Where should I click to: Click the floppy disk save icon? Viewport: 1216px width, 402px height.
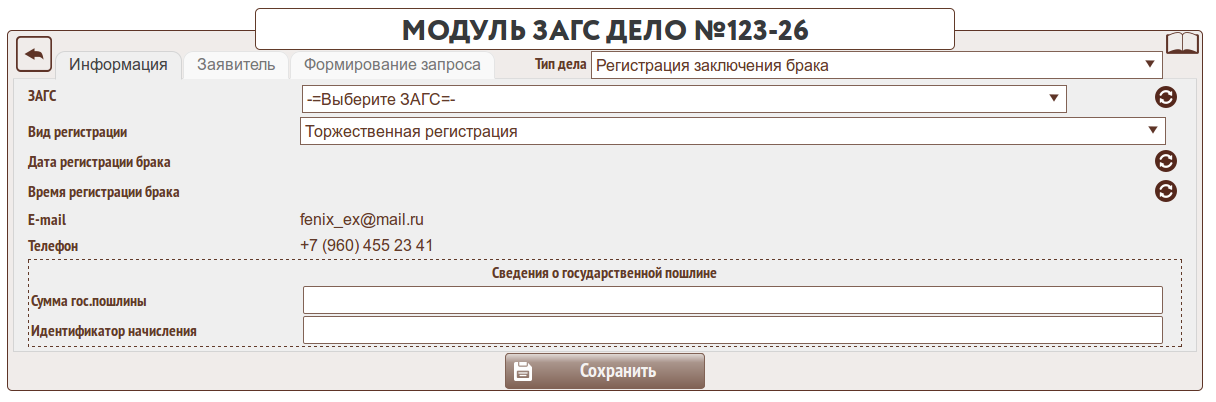pyautogui.click(x=522, y=372)
